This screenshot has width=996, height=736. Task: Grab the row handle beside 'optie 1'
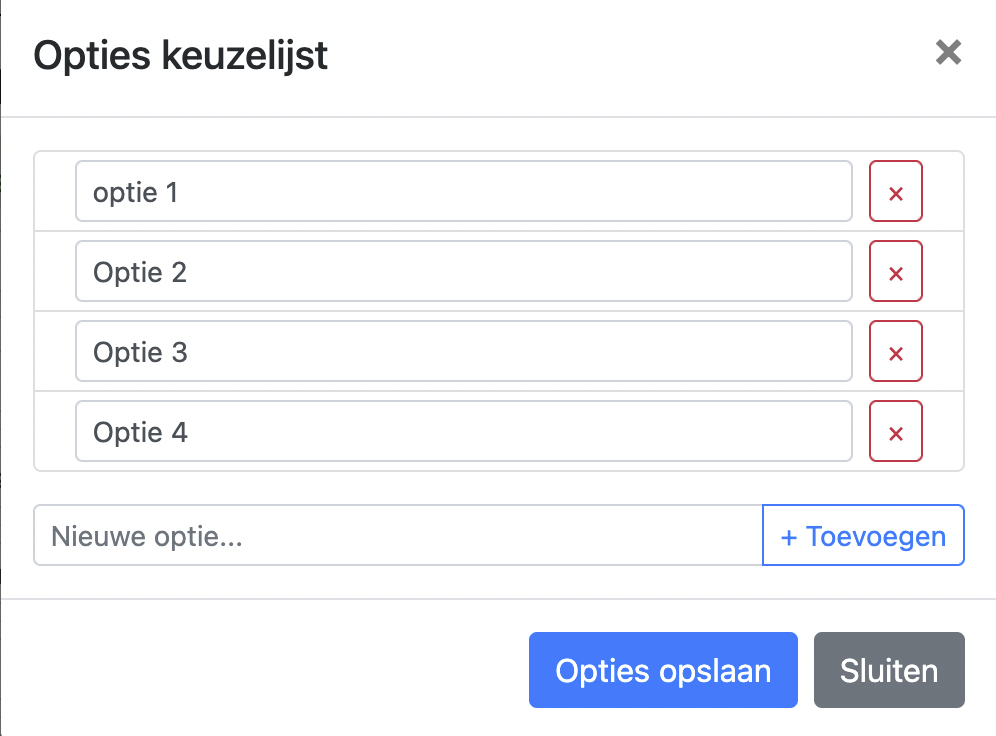[x=55, y=191]
